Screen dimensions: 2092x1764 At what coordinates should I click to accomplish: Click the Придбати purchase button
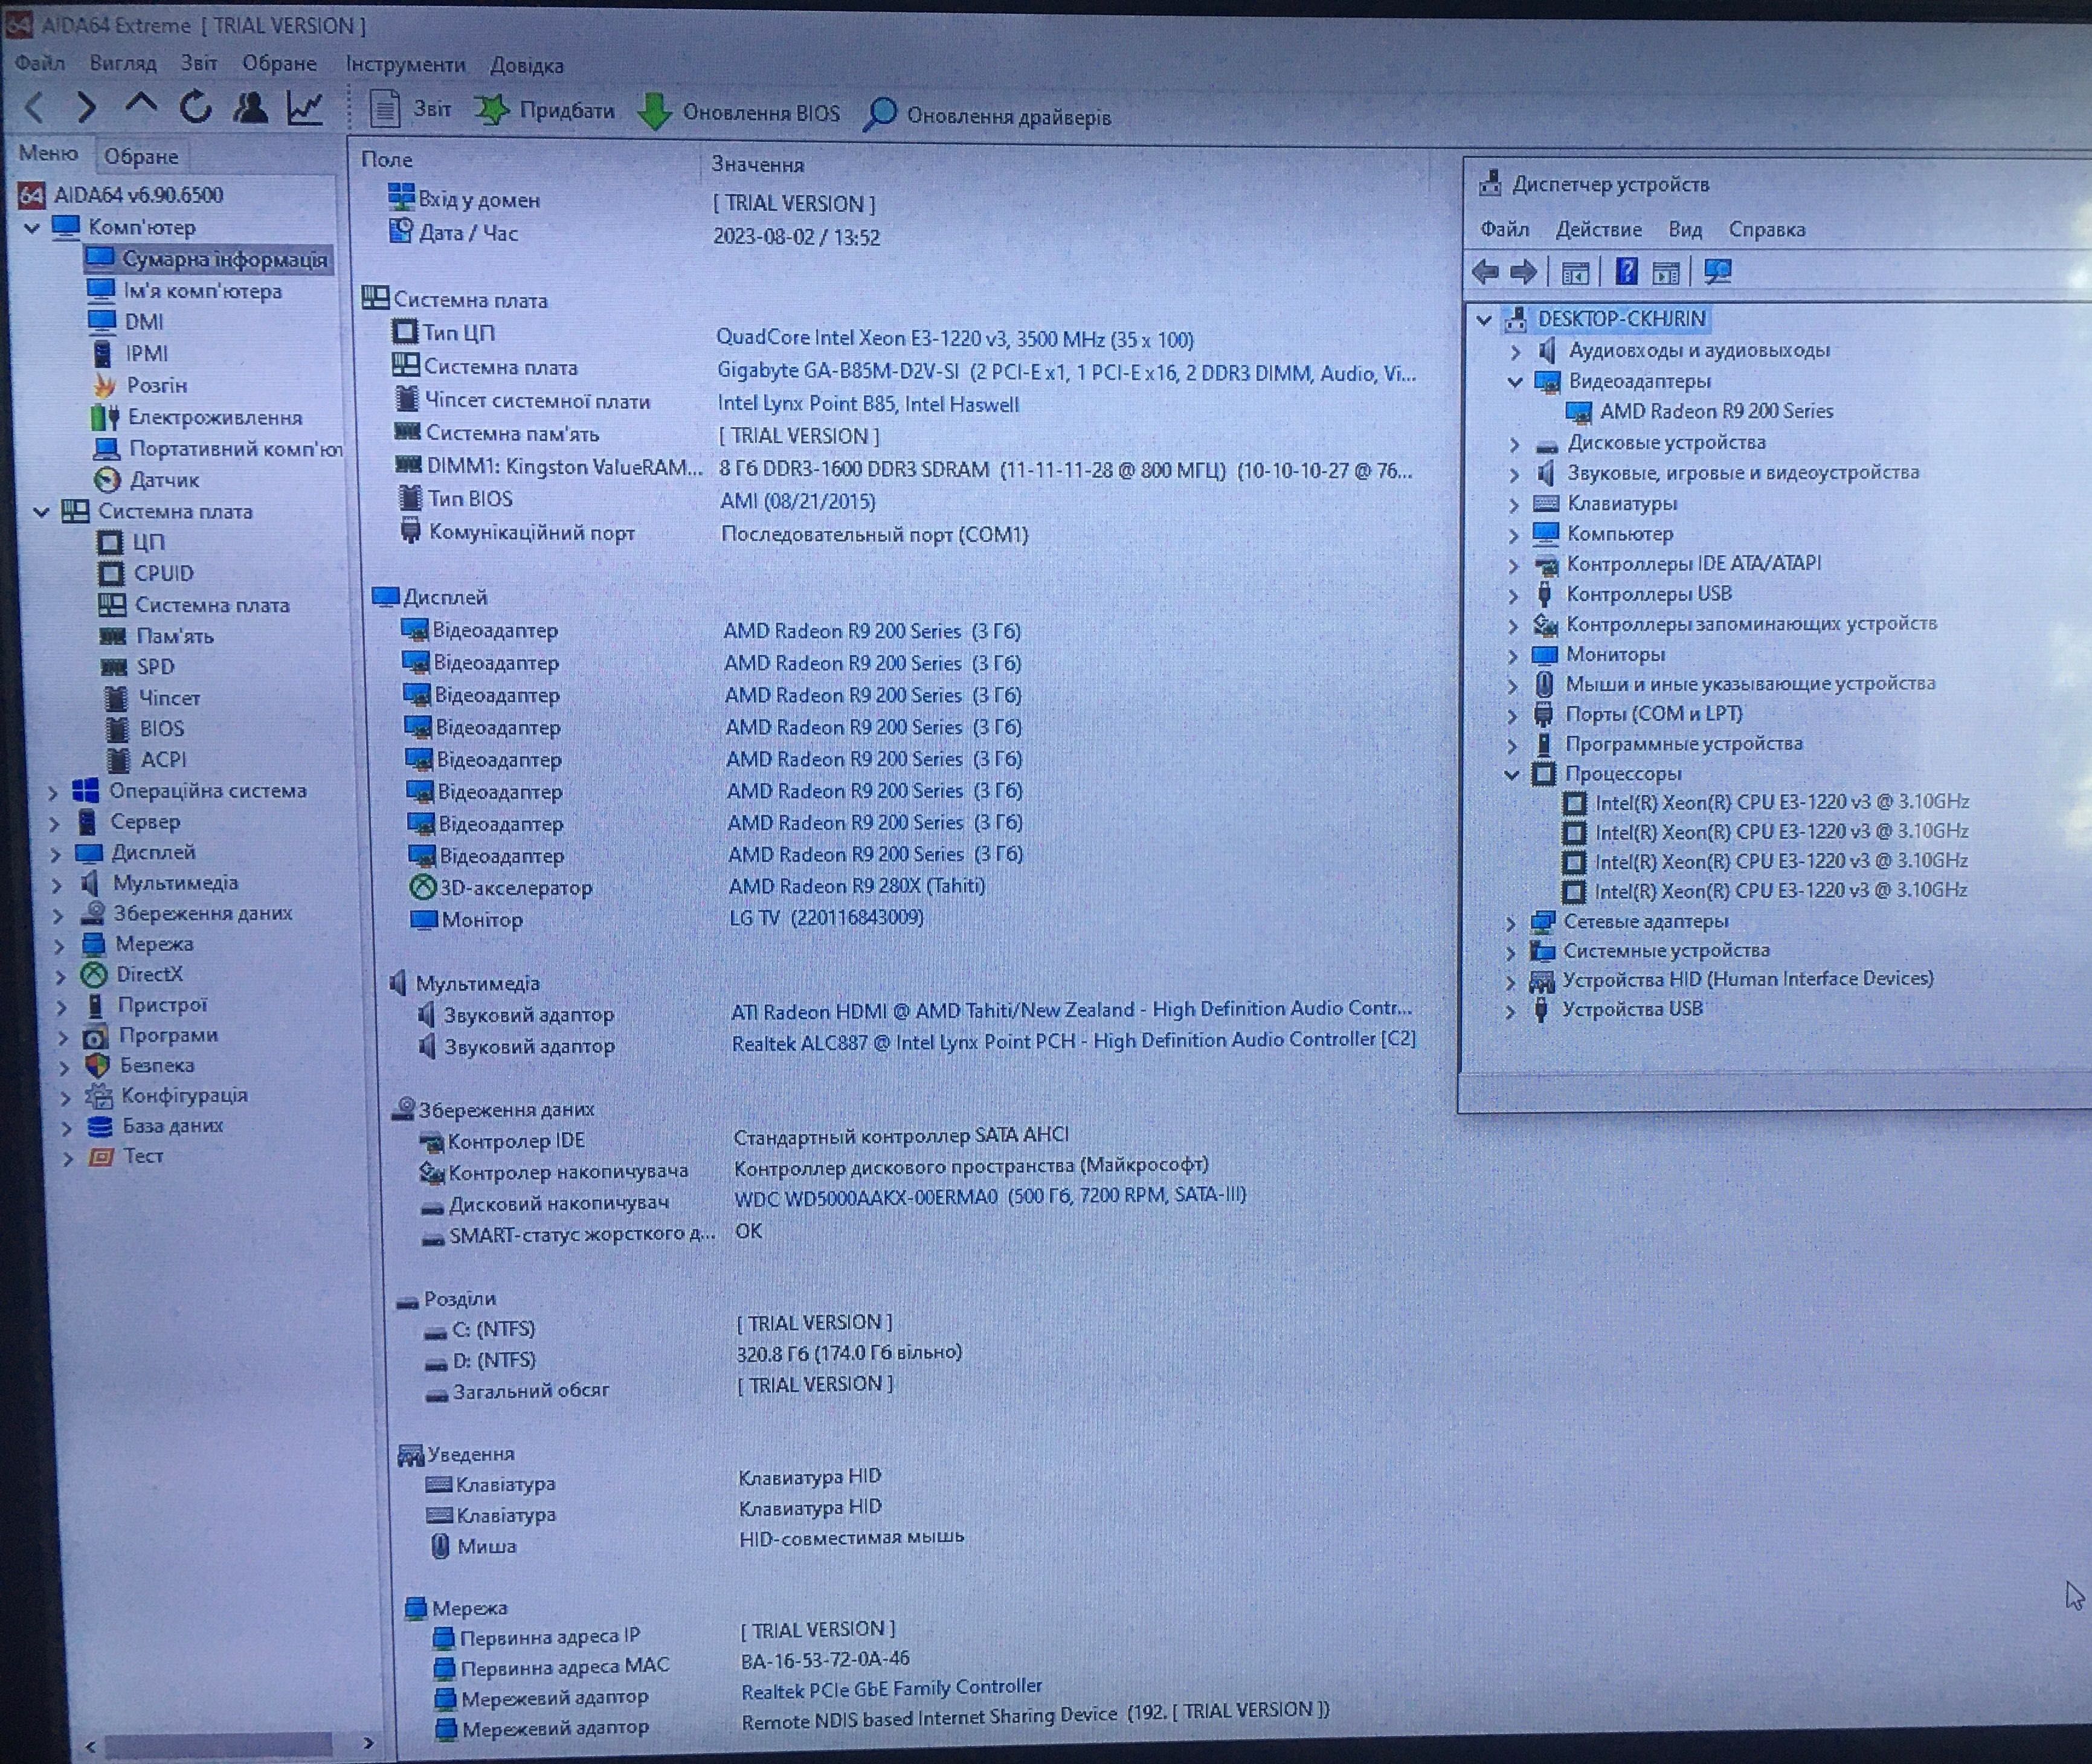[545, 110]
